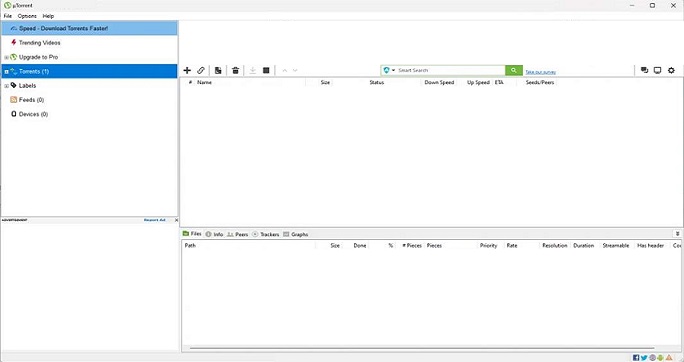The height and width of the screenshot is (362, 684).
Task: Click the green search magnifier button
Action: [514, 70]
